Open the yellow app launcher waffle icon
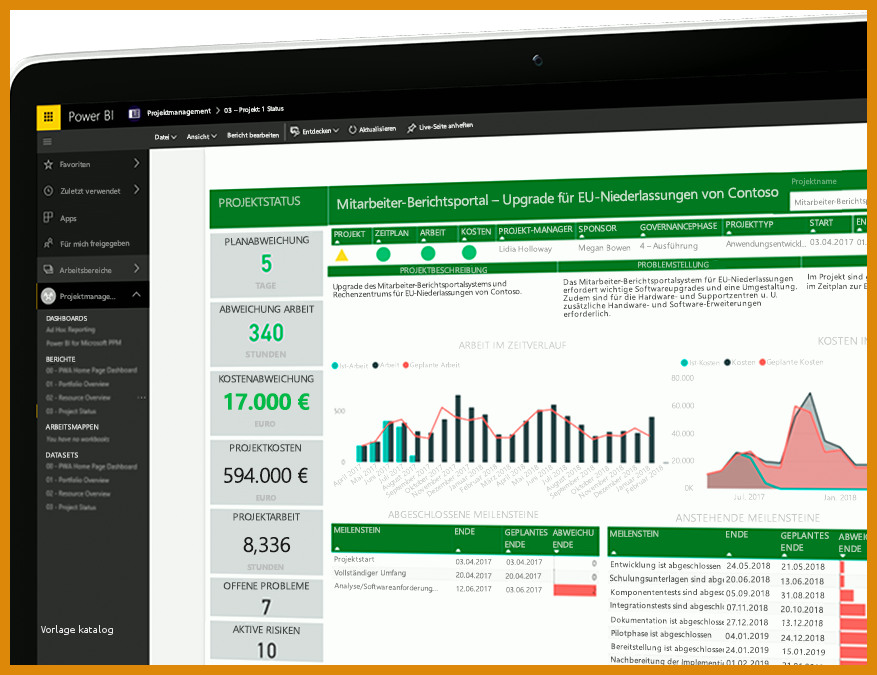This screenshot has height=675, width=877. (49, 117)
